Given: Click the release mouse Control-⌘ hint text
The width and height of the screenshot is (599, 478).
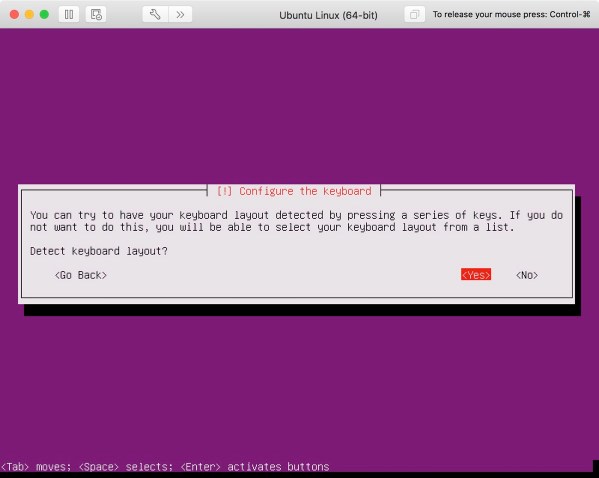Looking at the screenshot, I should click(x=512, y=15).
